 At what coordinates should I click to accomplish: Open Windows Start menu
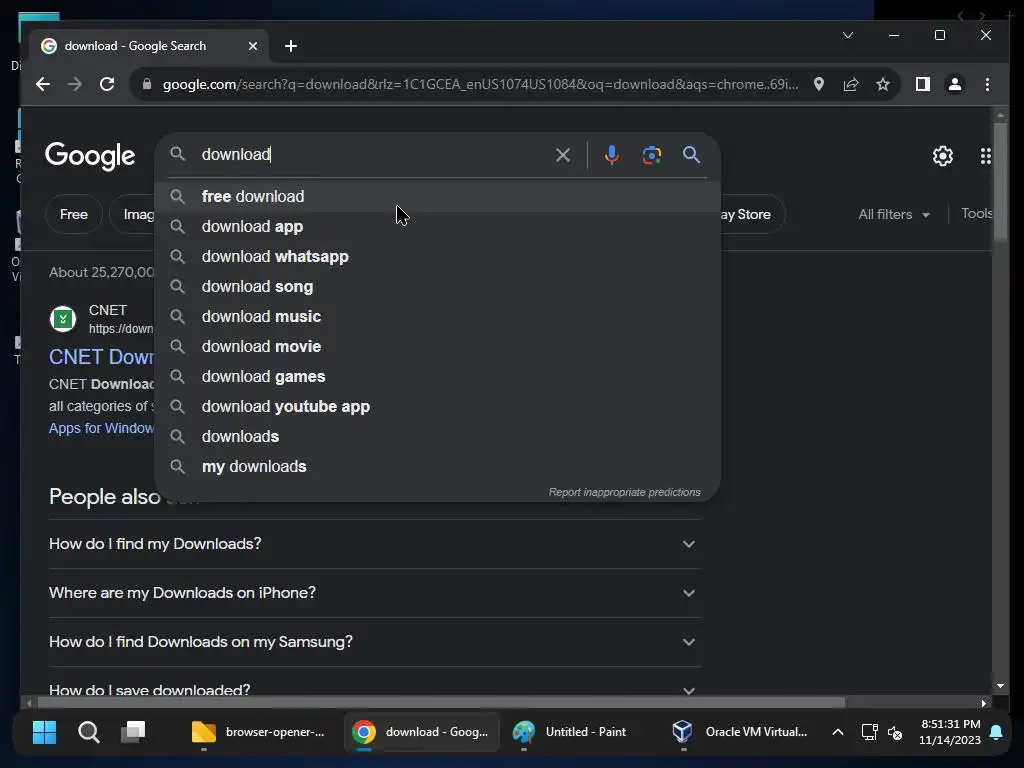click(44, 732)
